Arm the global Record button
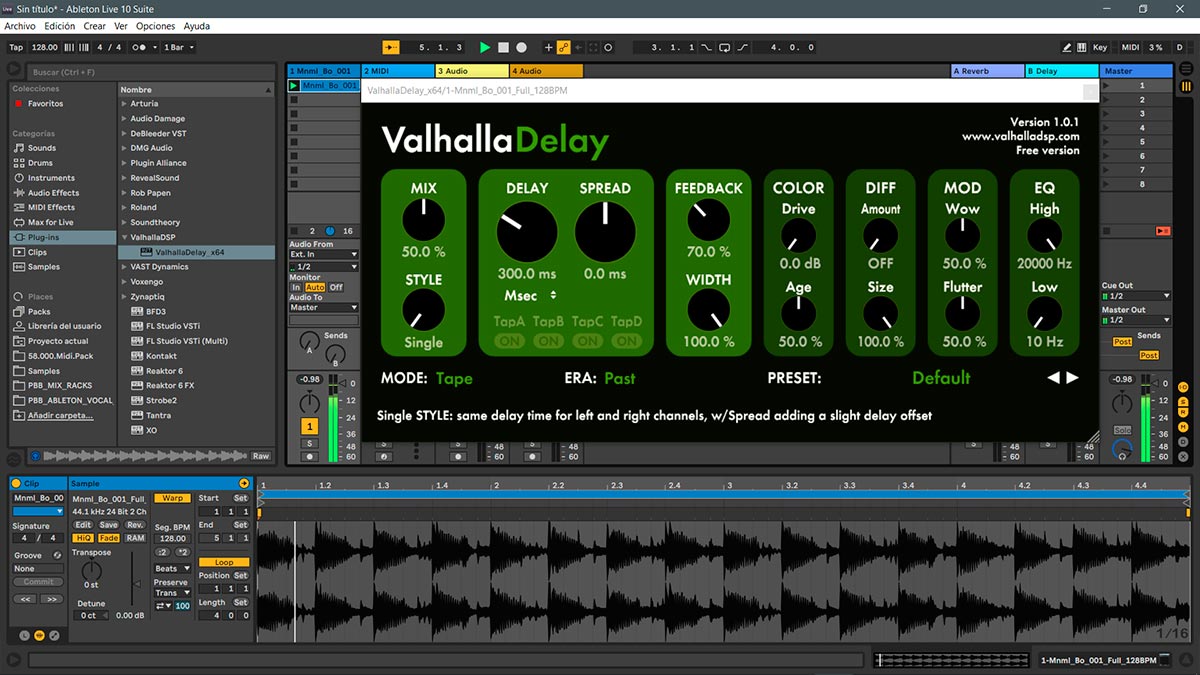Screen dimensions: 1200x675 pos(522,47)
